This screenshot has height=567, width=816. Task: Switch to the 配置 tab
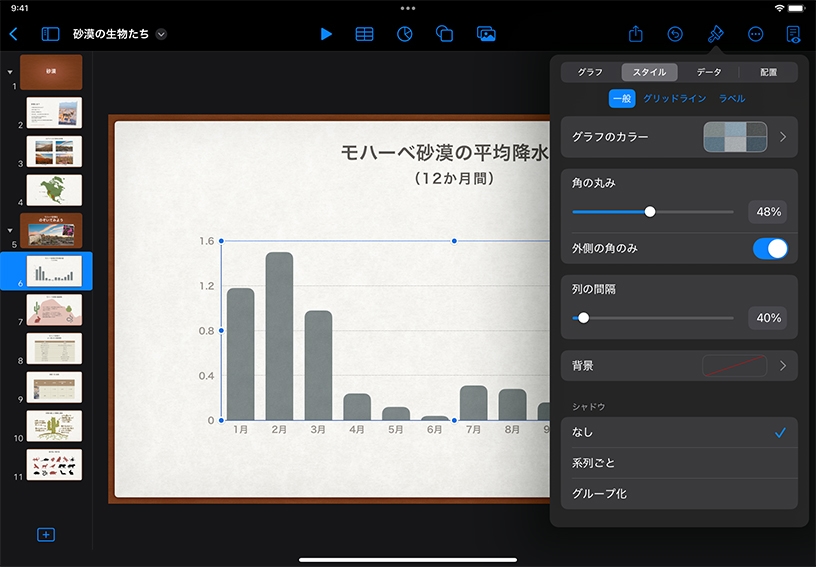pyautogui.click(x=768, y=72)
